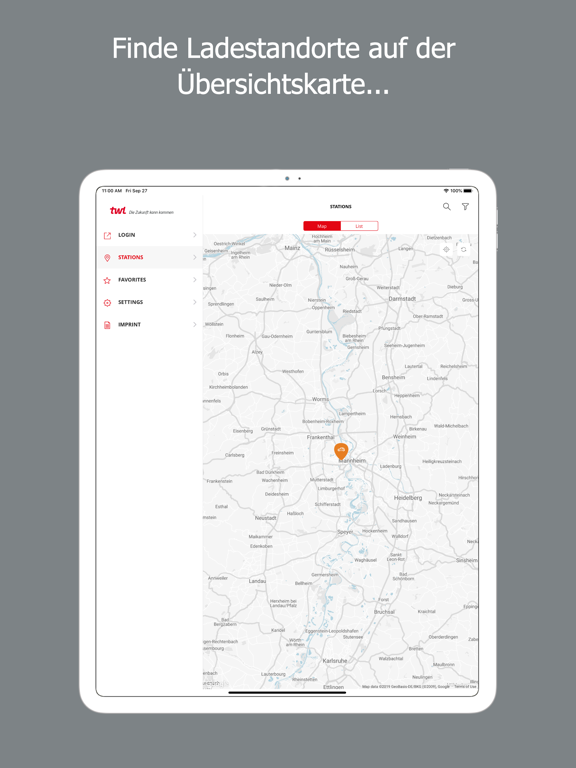The height and width of the screenshot is (768, 576).
Task: Click the Mainz label on map
Action: (292, 248)
